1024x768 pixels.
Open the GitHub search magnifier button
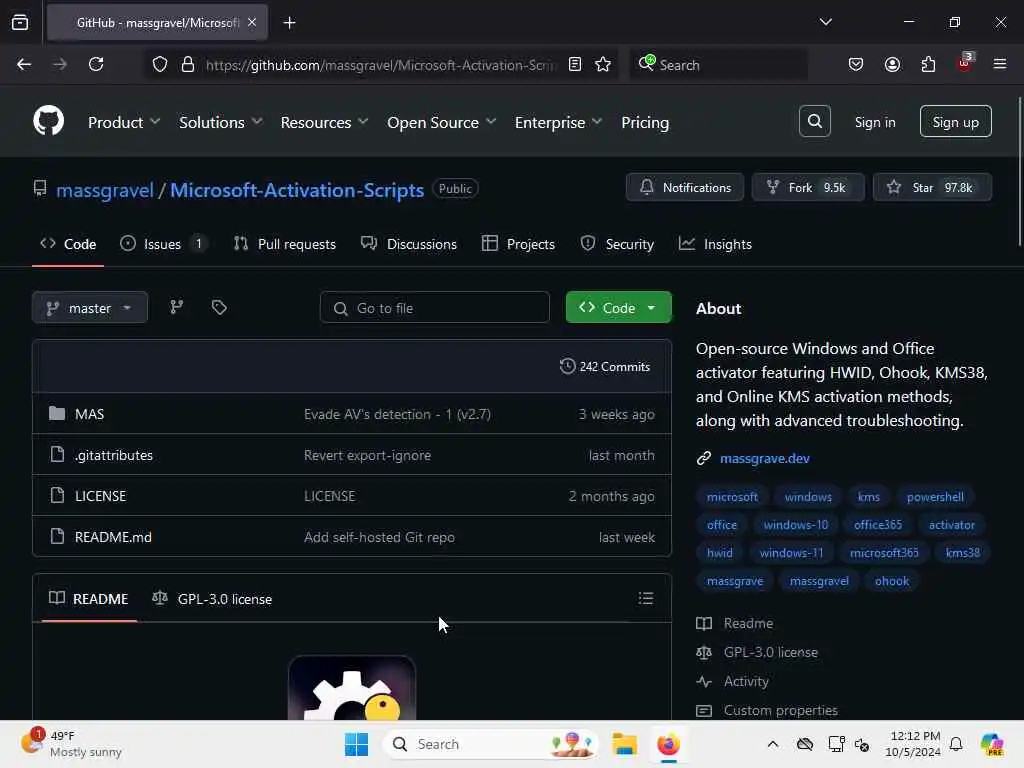point(814,121)
